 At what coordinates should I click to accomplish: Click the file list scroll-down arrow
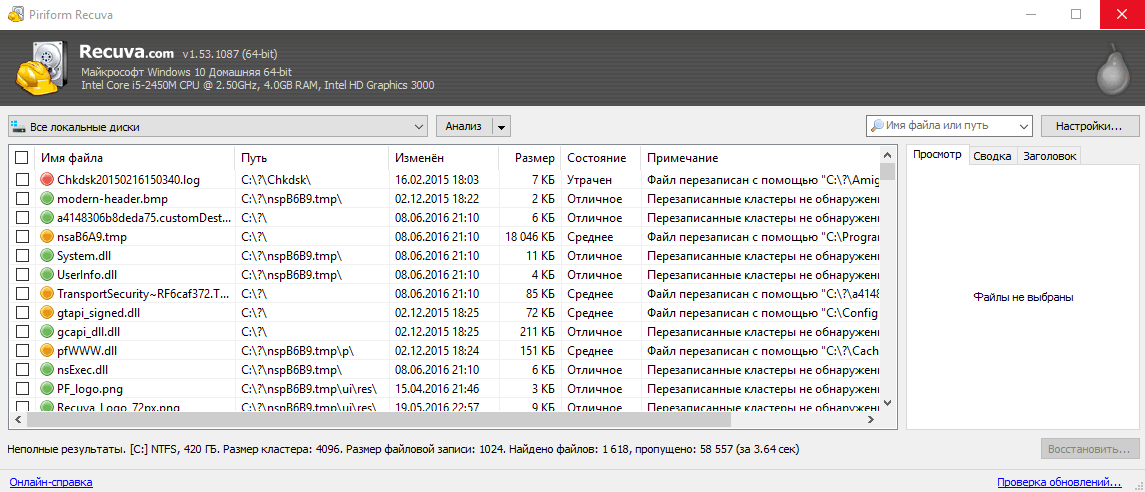tap(887, 402)
